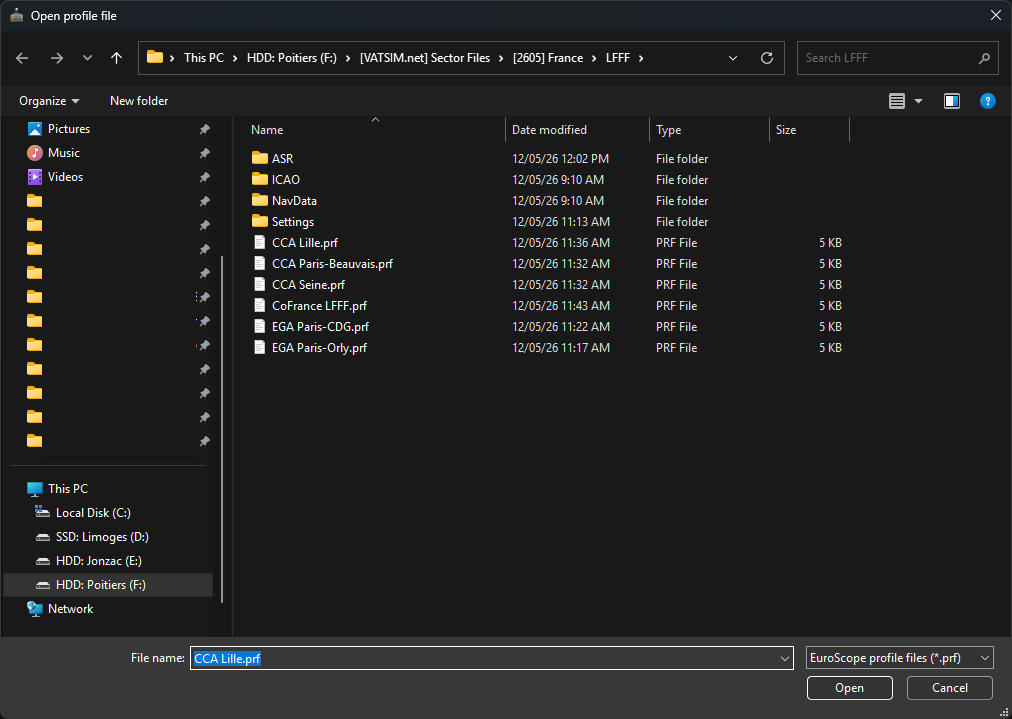Viewport: 1012px width, 719px height.
Task: Cancel the Open profile file dialog
Action: (x=949, y=688)
